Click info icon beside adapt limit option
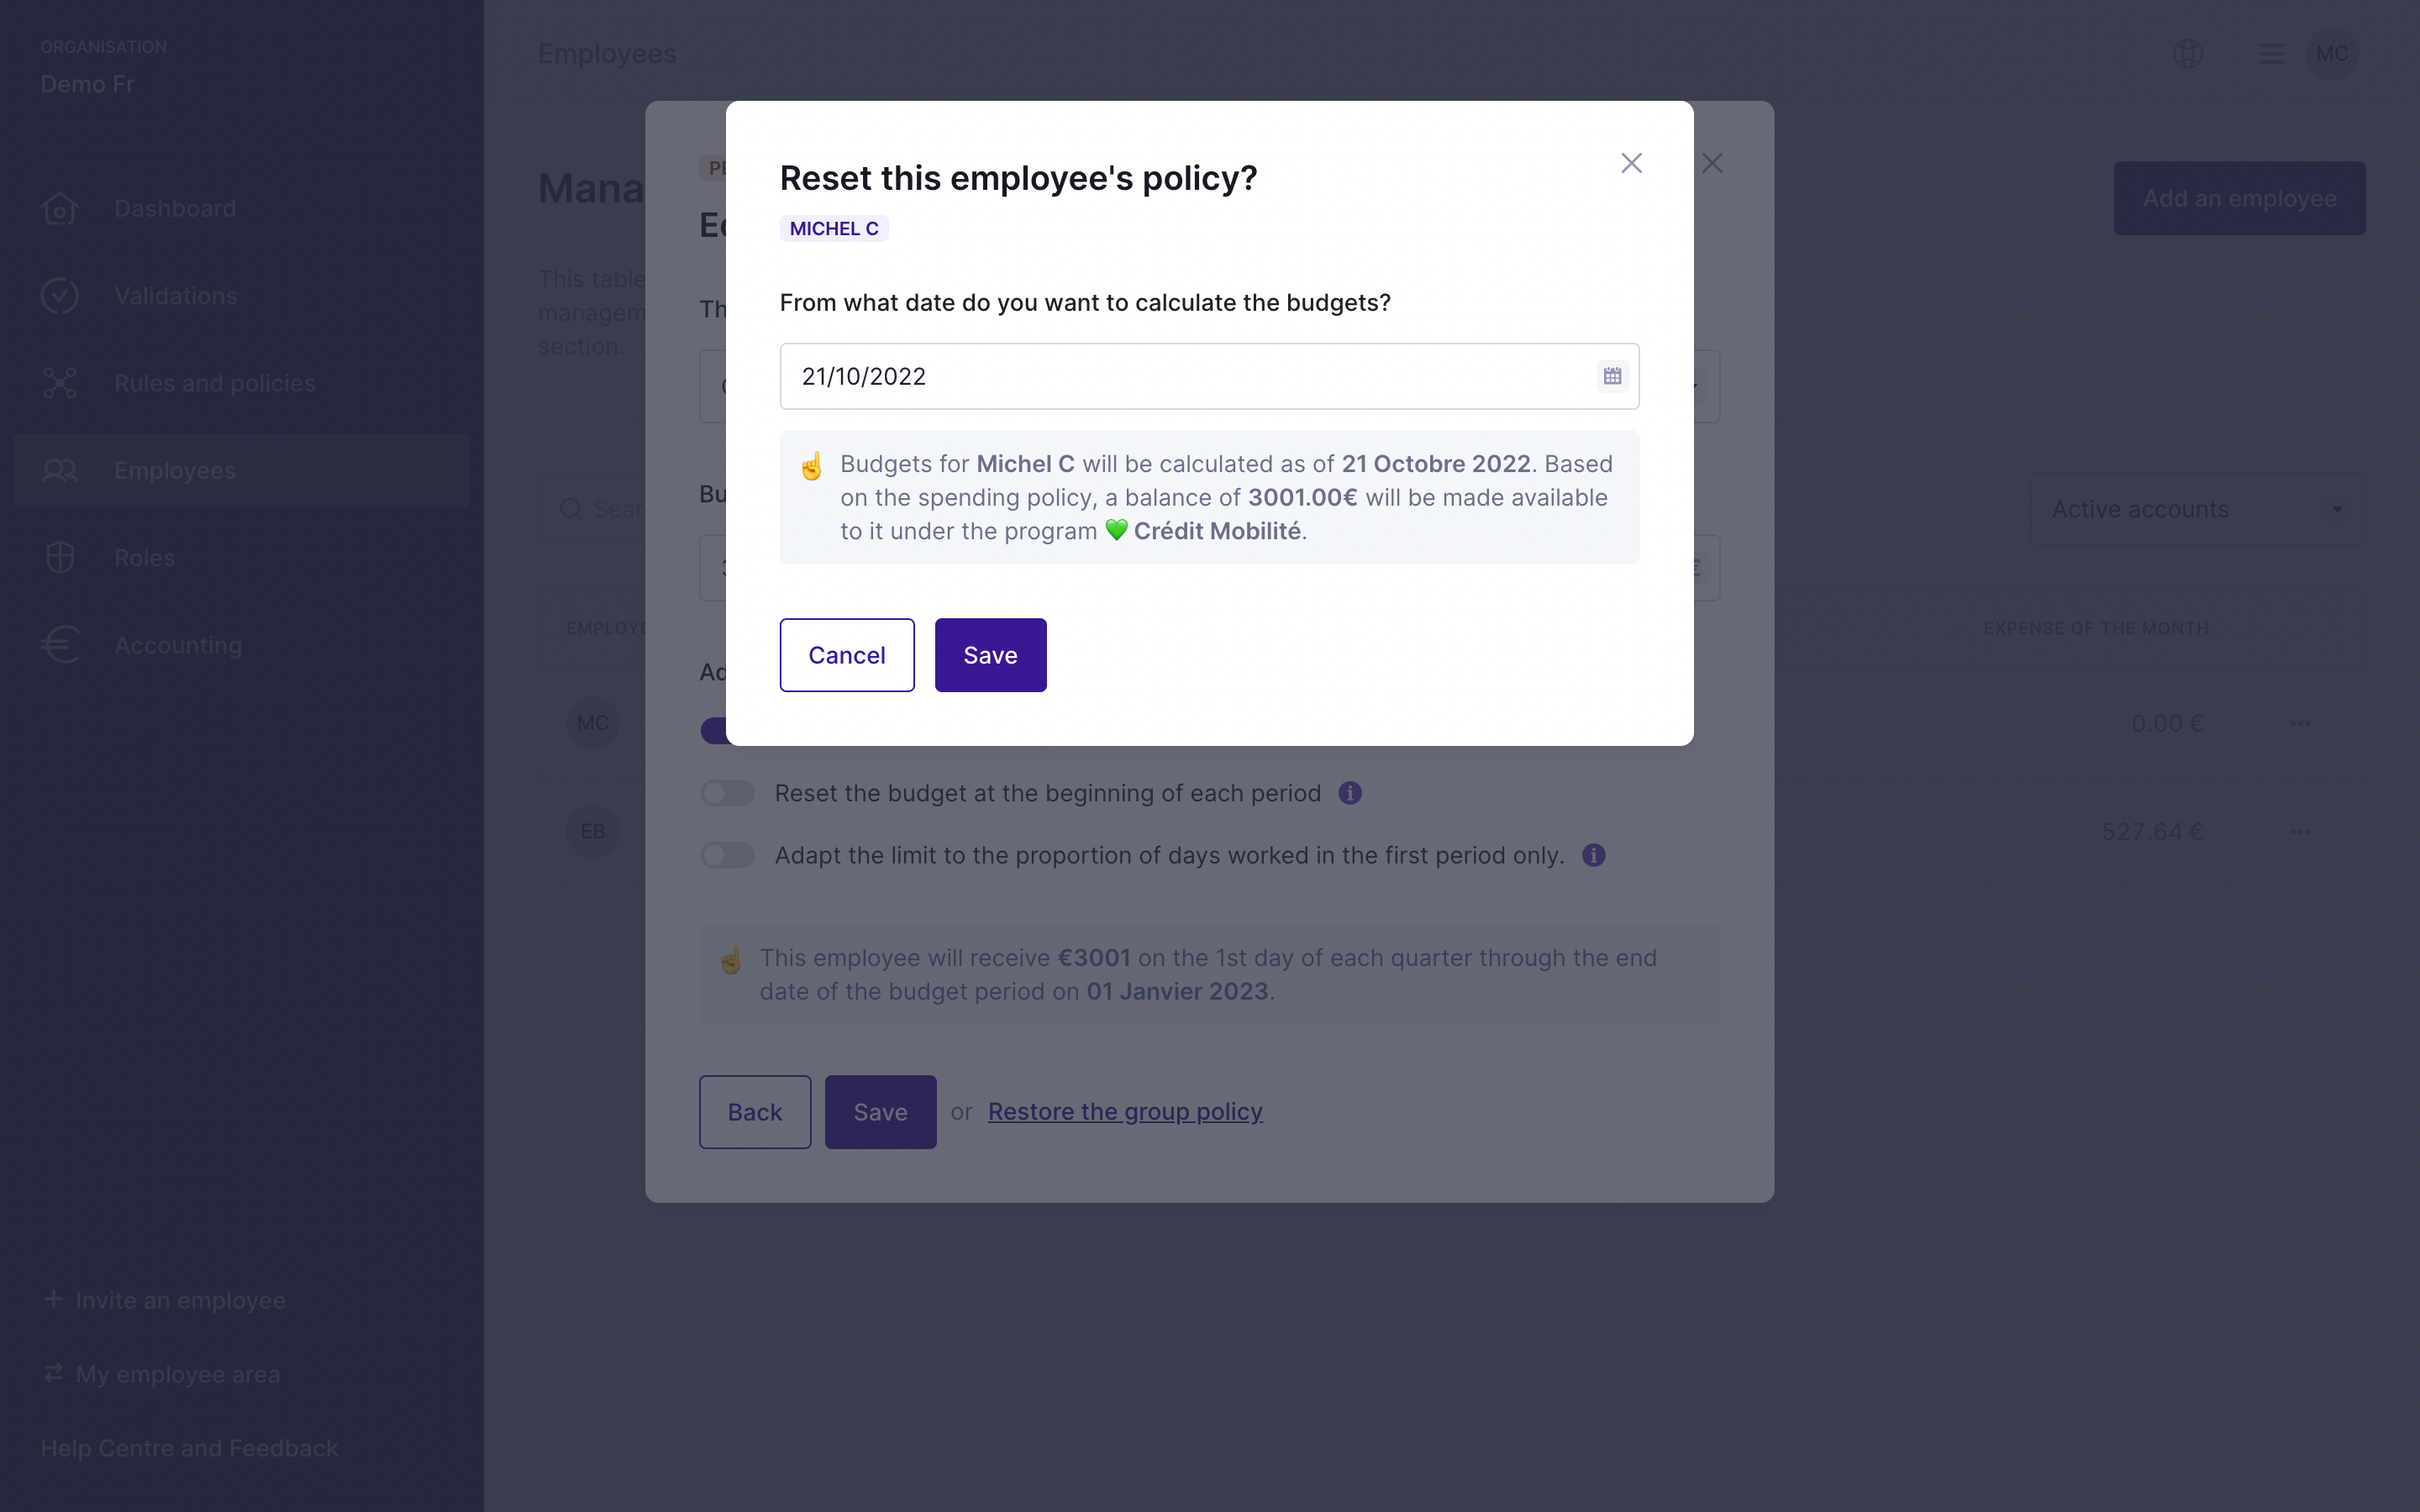The width and height of the screenshot is (2420, 1512). pyautogui.click(x=1593, y=855)
